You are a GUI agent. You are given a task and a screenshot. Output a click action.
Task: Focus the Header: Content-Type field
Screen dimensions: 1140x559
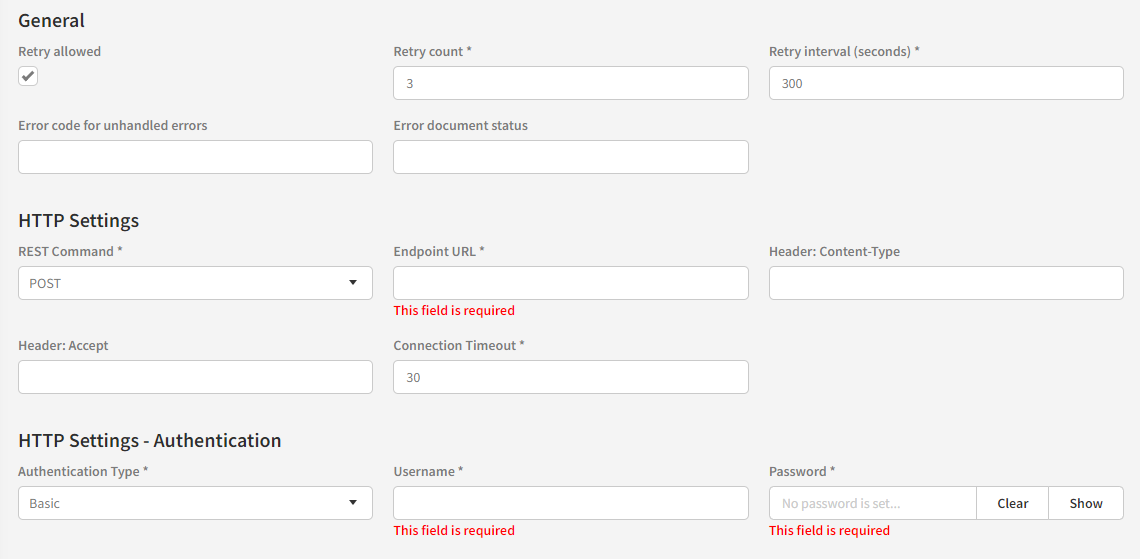tap(945, 283)
